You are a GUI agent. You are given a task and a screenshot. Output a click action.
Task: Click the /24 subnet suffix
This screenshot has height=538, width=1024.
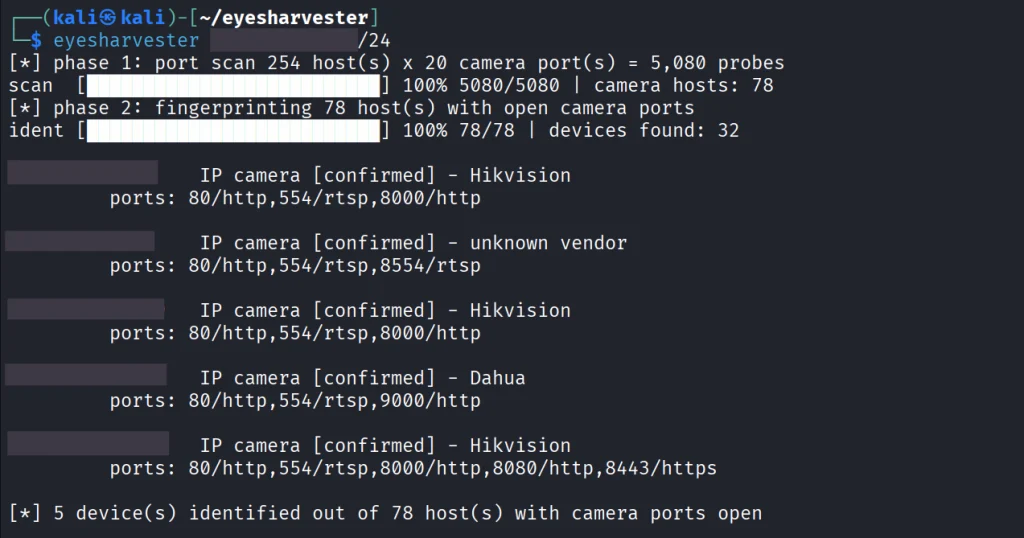pos(374,40)
